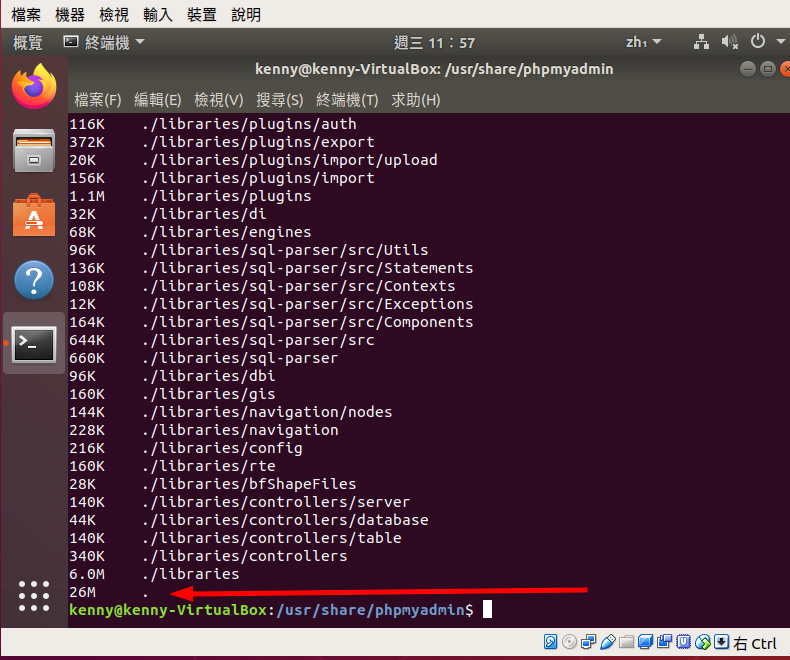
Task: Select the Terminal icon in the dock
Action: point(34,344)
